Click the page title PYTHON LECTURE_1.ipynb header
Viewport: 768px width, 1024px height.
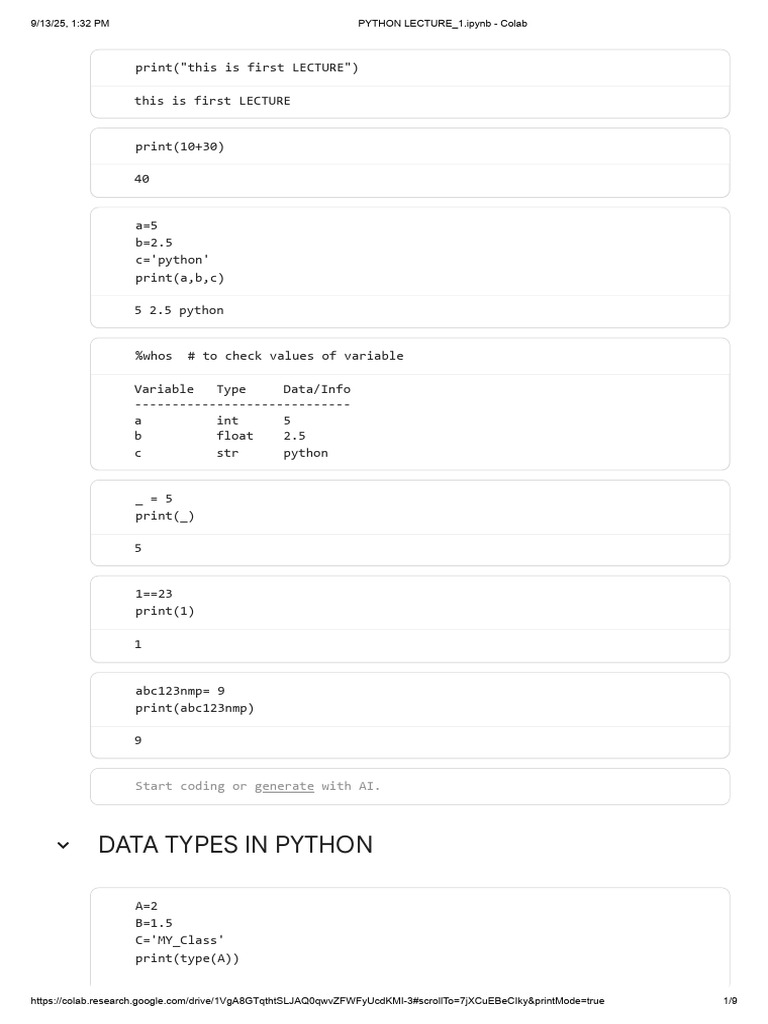pos(442,24)
